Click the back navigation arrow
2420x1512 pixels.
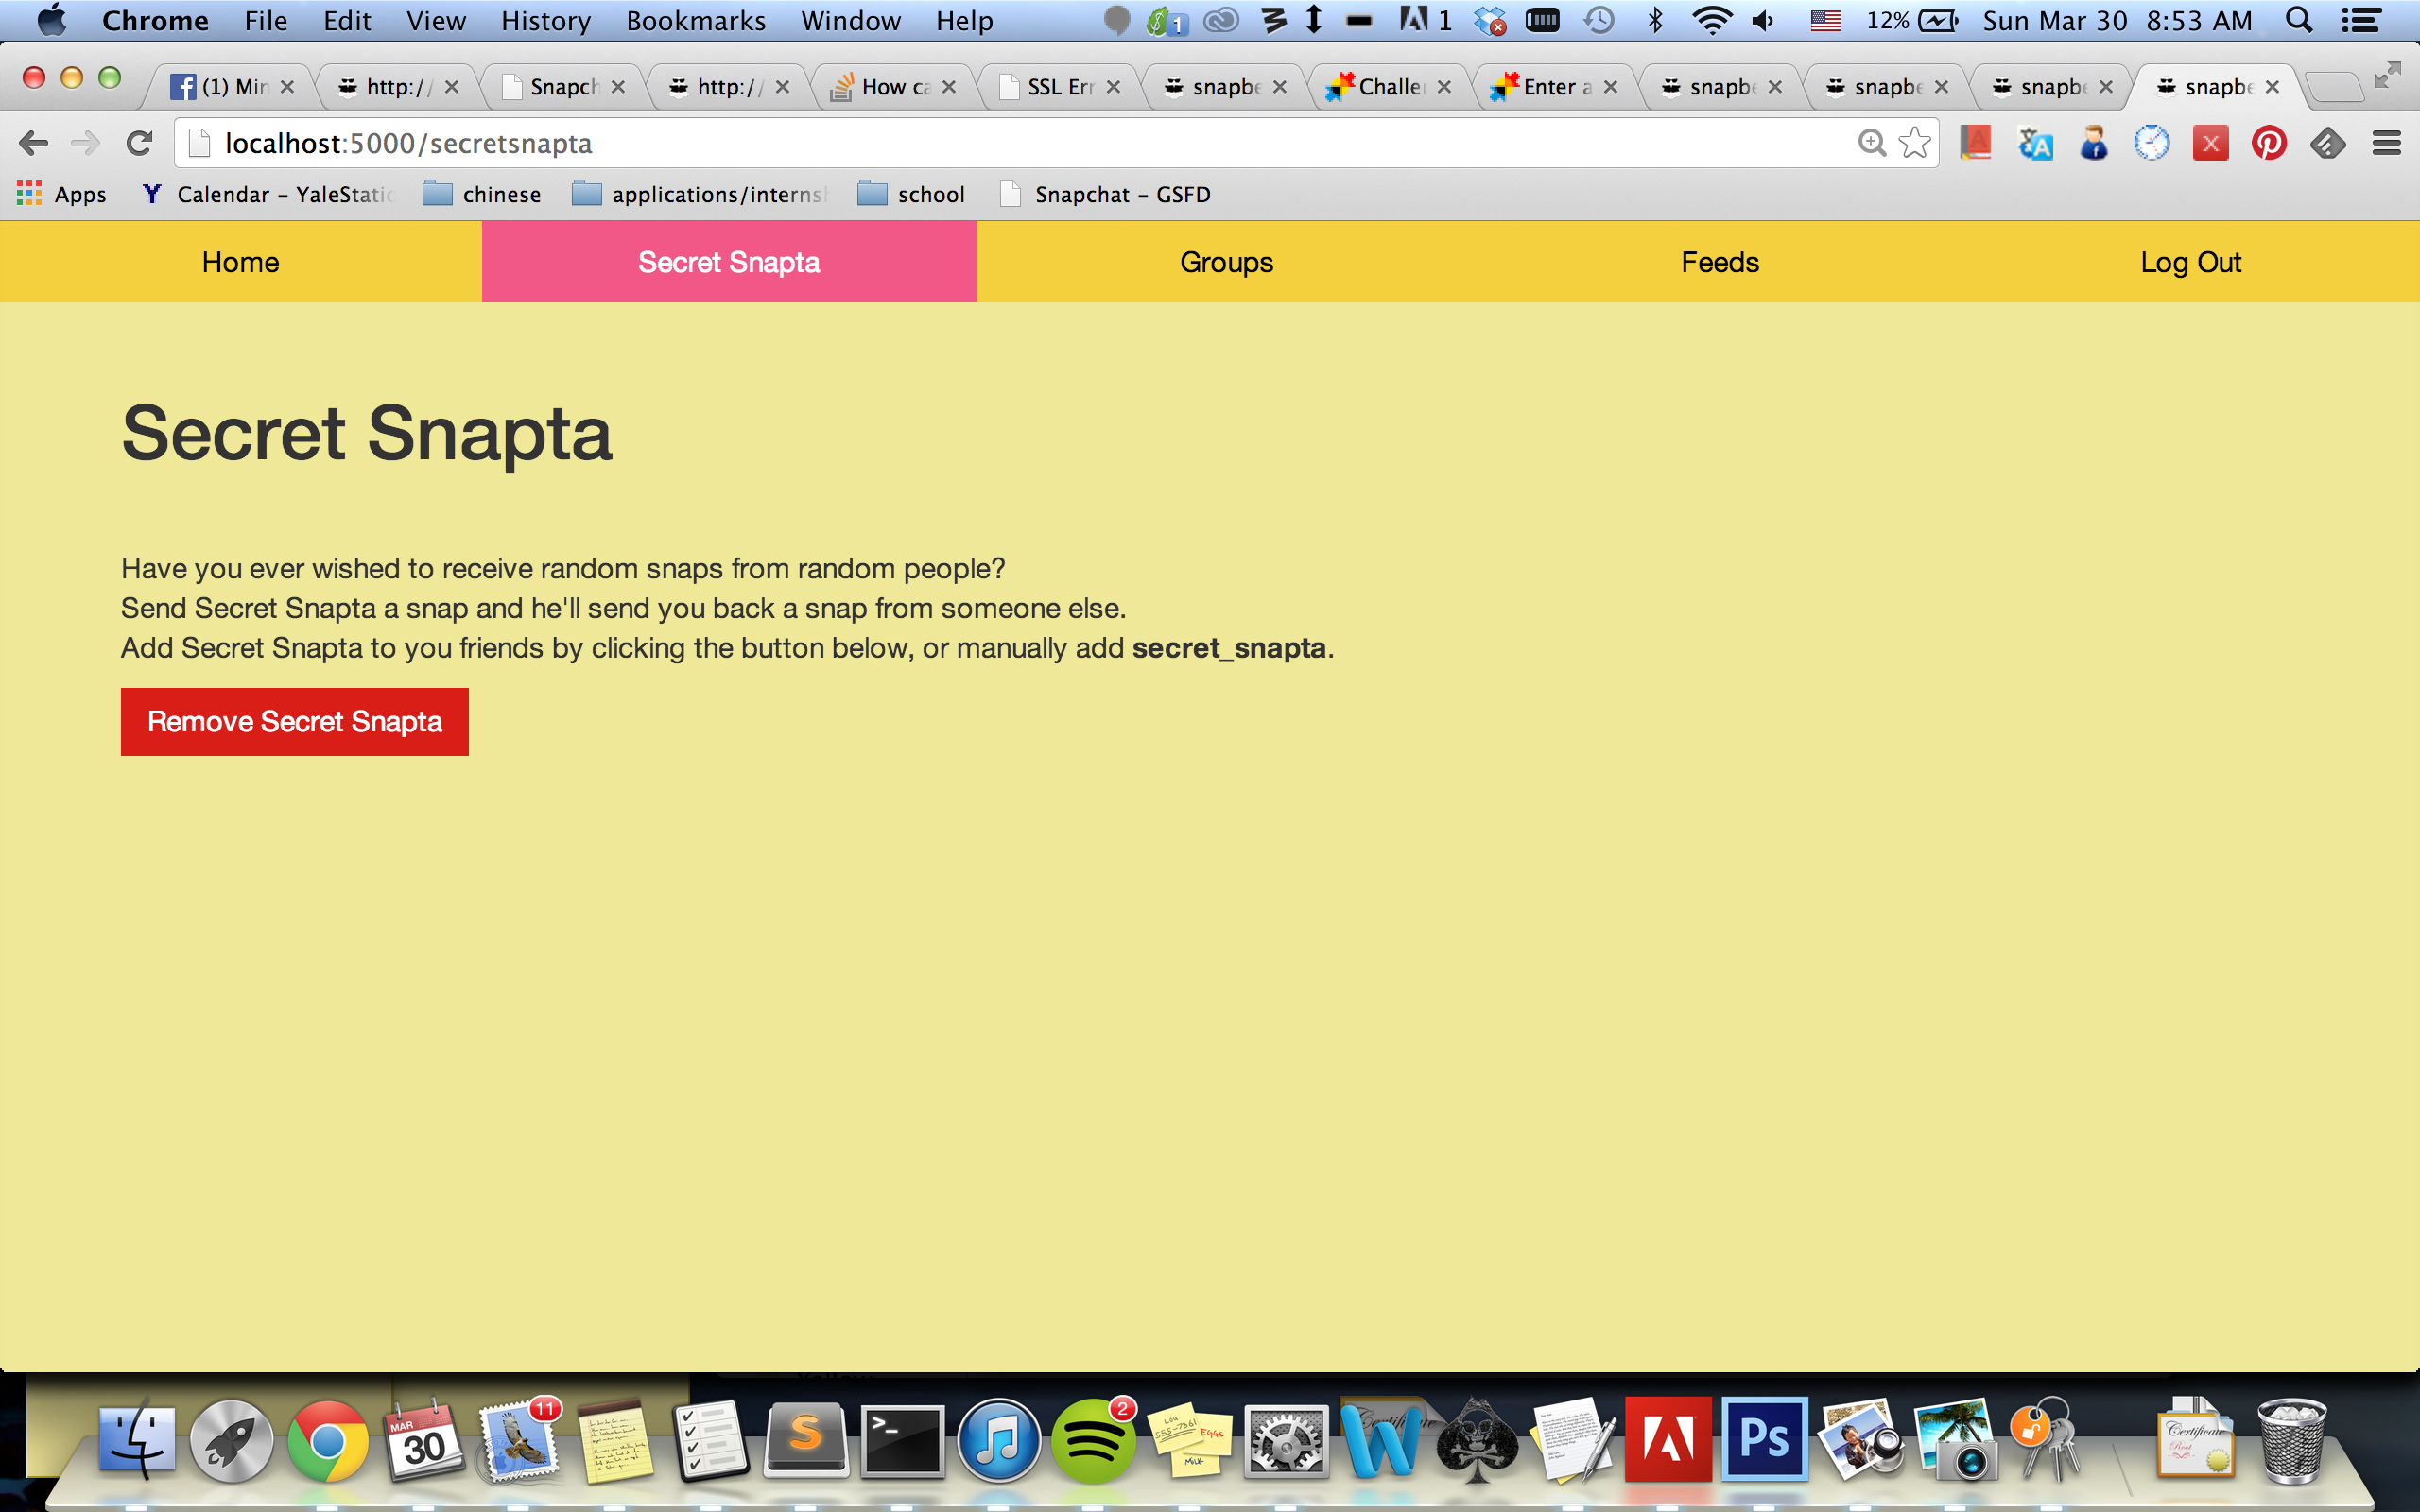point(33,143)
